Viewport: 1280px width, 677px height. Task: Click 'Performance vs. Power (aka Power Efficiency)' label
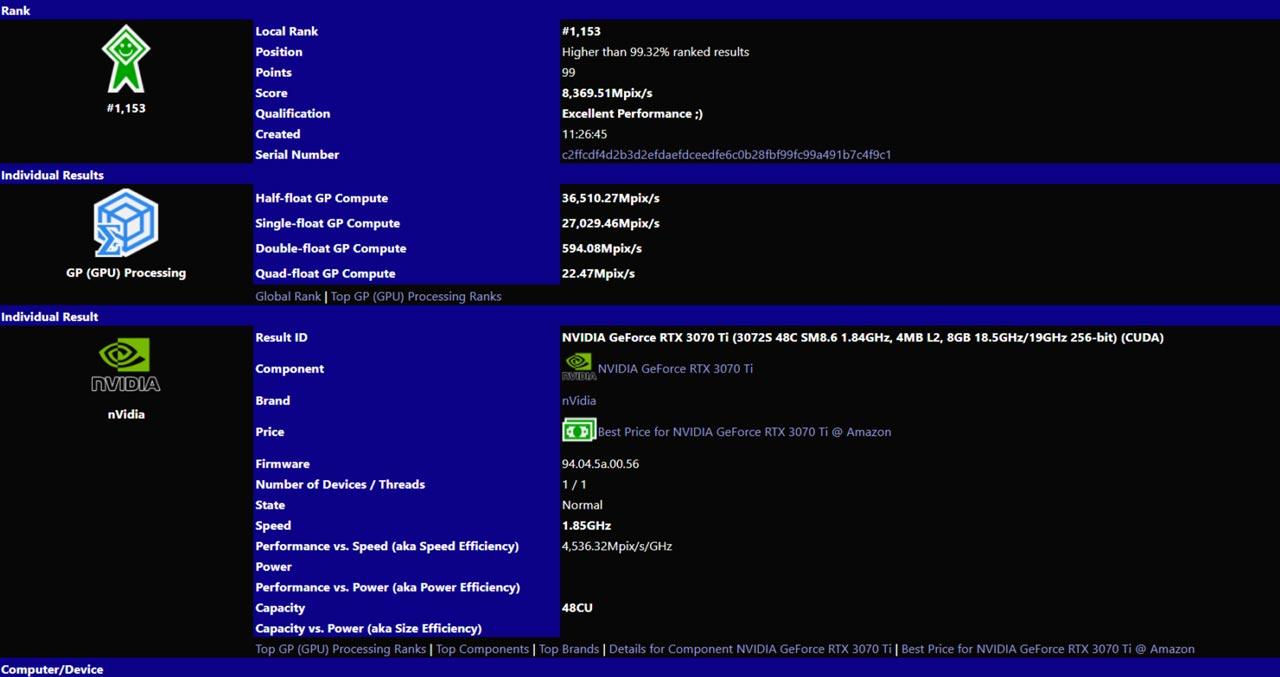387,587
